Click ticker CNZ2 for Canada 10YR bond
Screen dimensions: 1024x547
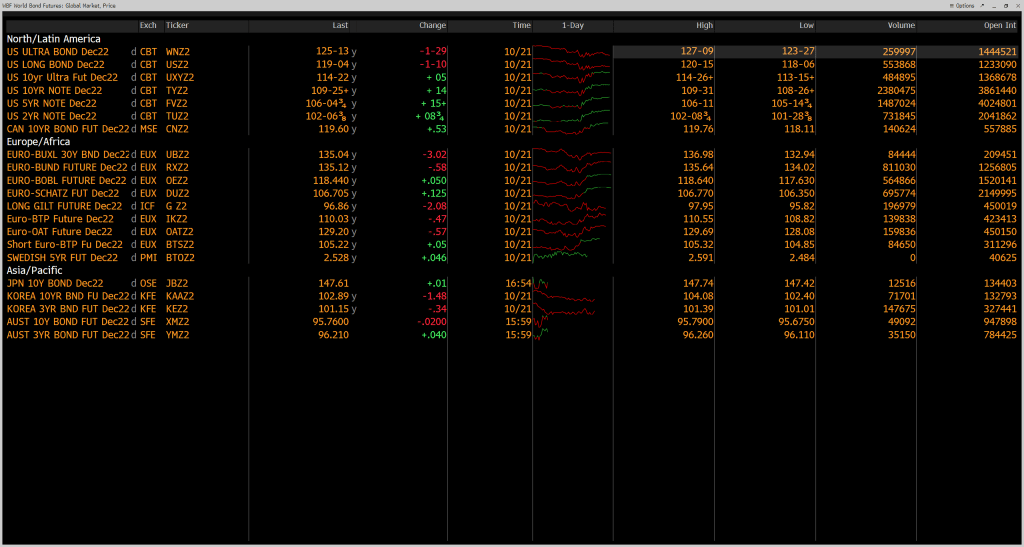[x=179, y=129]
